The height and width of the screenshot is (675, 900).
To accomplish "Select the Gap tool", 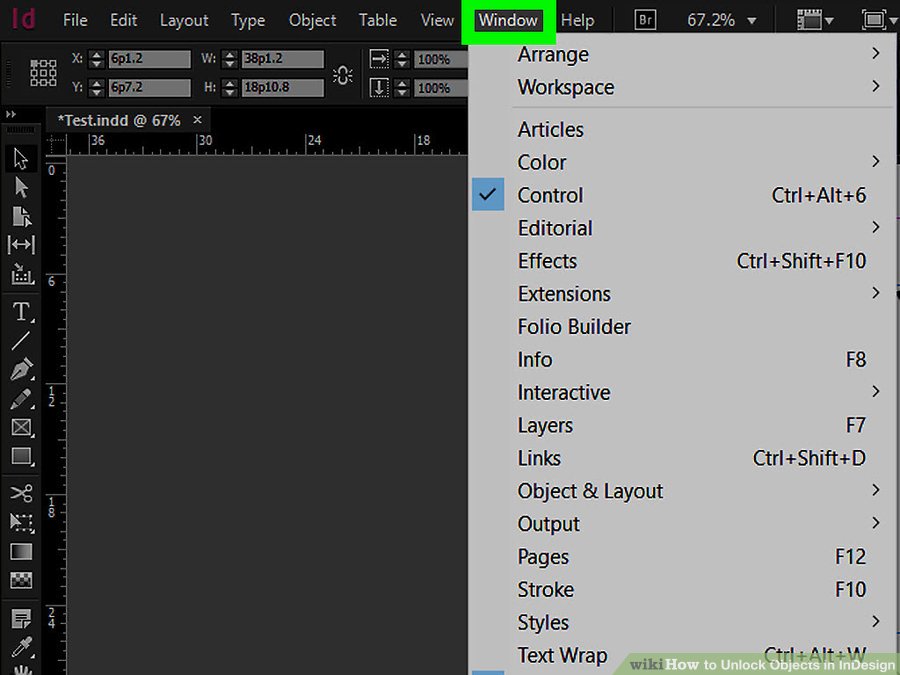I will pos(21,245).
